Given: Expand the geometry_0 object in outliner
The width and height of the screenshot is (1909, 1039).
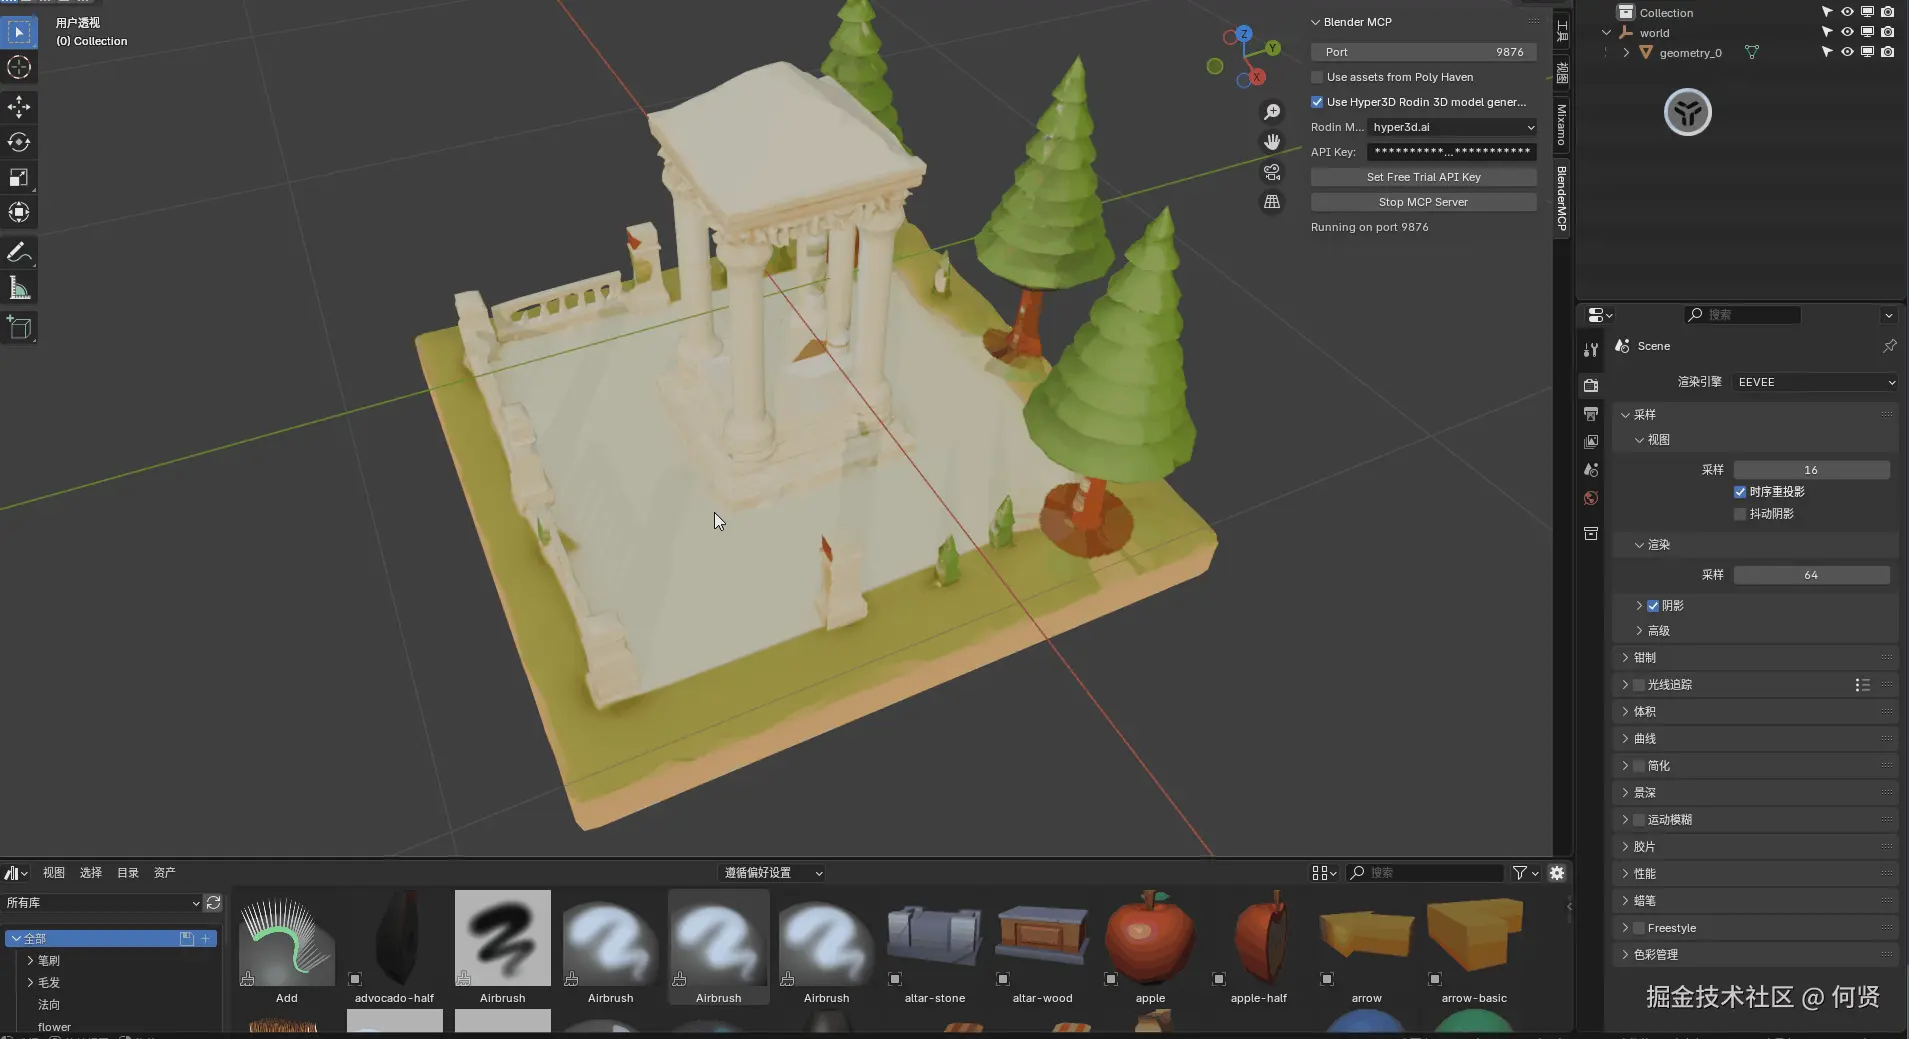Looking at the screenshot, I should [1626, 53].
